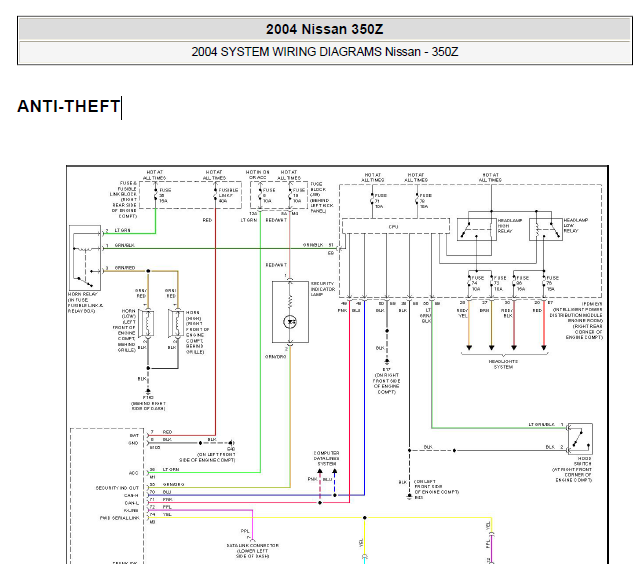Click the LT GRN/BLK label near hood switch
643x564 pixels.
pos(541,425)
